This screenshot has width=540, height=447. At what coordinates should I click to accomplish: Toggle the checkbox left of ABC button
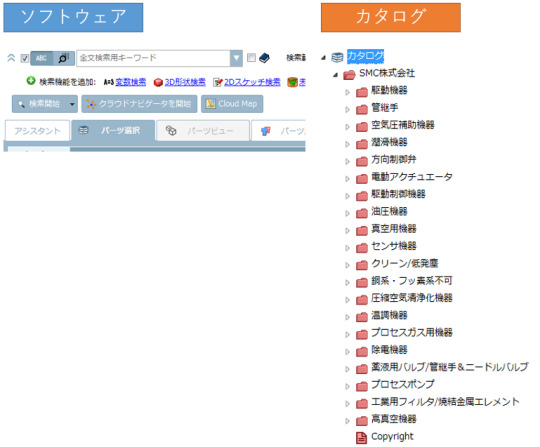click(x=24, y=58)
